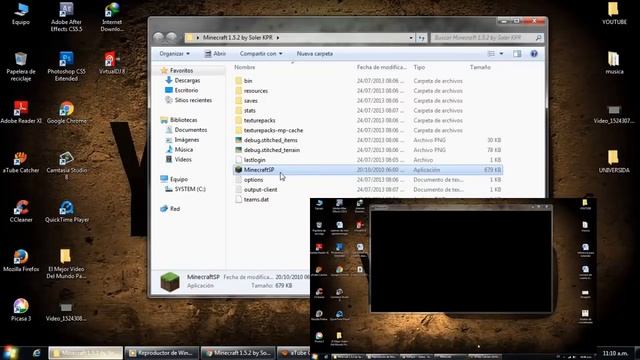Open the musica desktop folder
This screenshot has width=640, height=360.
pos(614,63)
